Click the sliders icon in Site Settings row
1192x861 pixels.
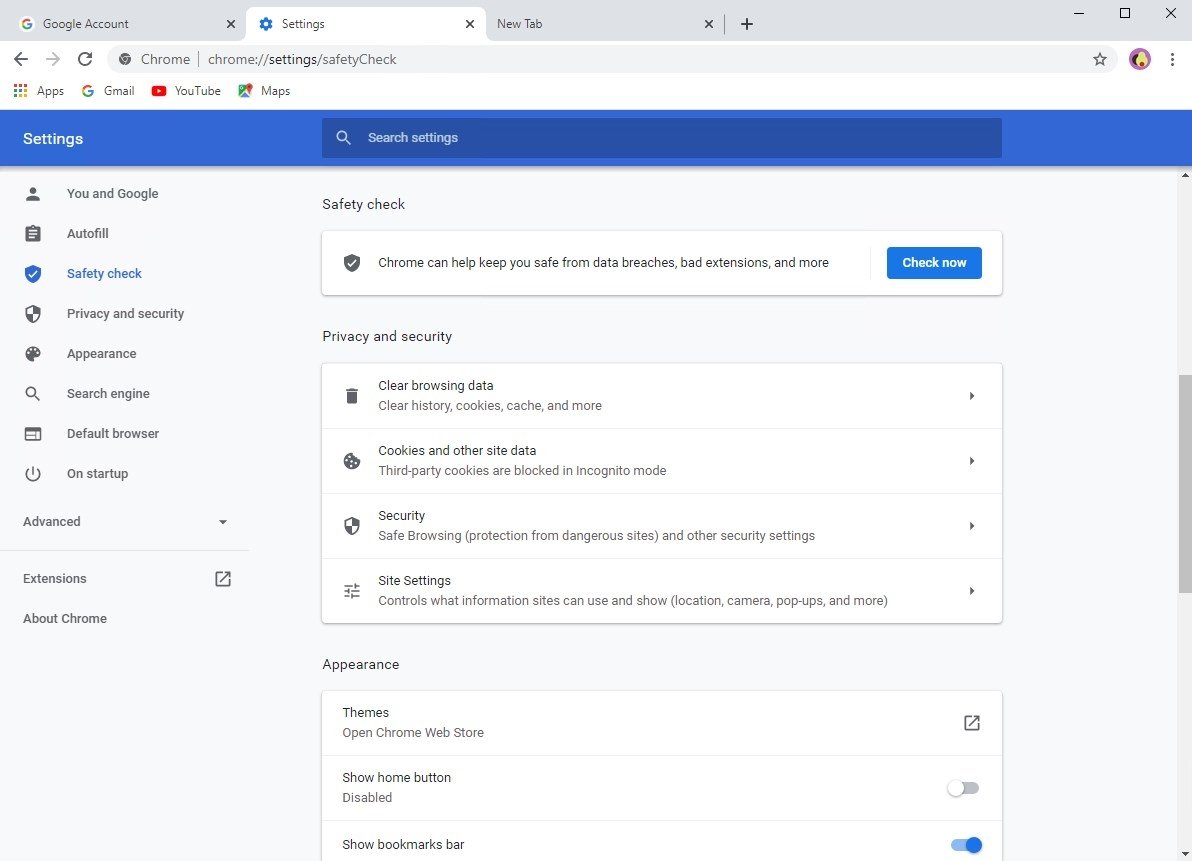click(352, 590)
